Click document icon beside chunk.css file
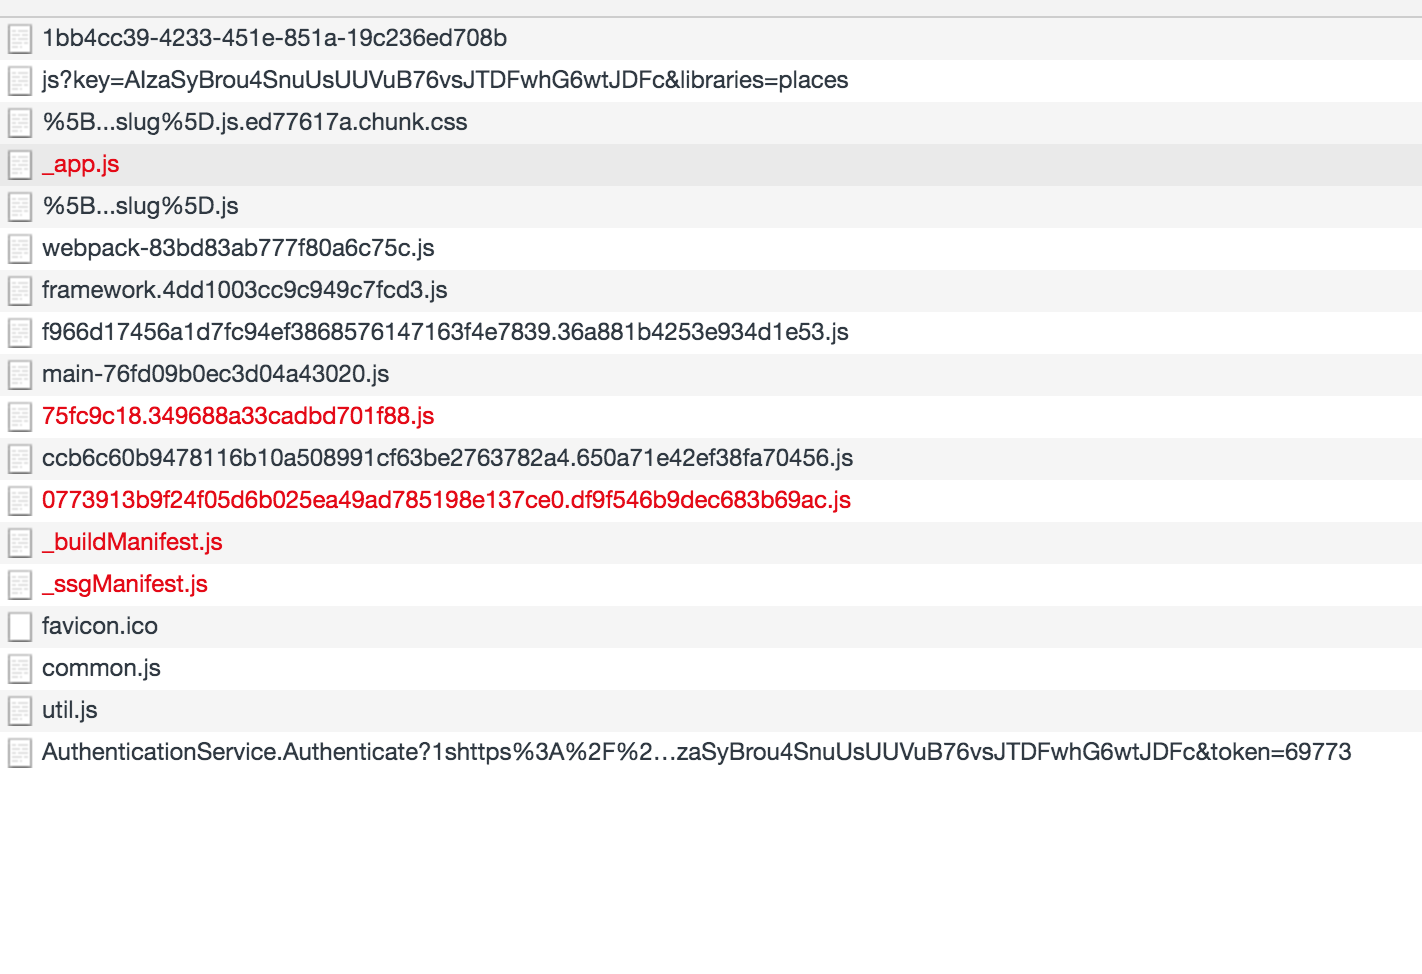Viewport: 1422px width, 974px height. pos(20,123)
